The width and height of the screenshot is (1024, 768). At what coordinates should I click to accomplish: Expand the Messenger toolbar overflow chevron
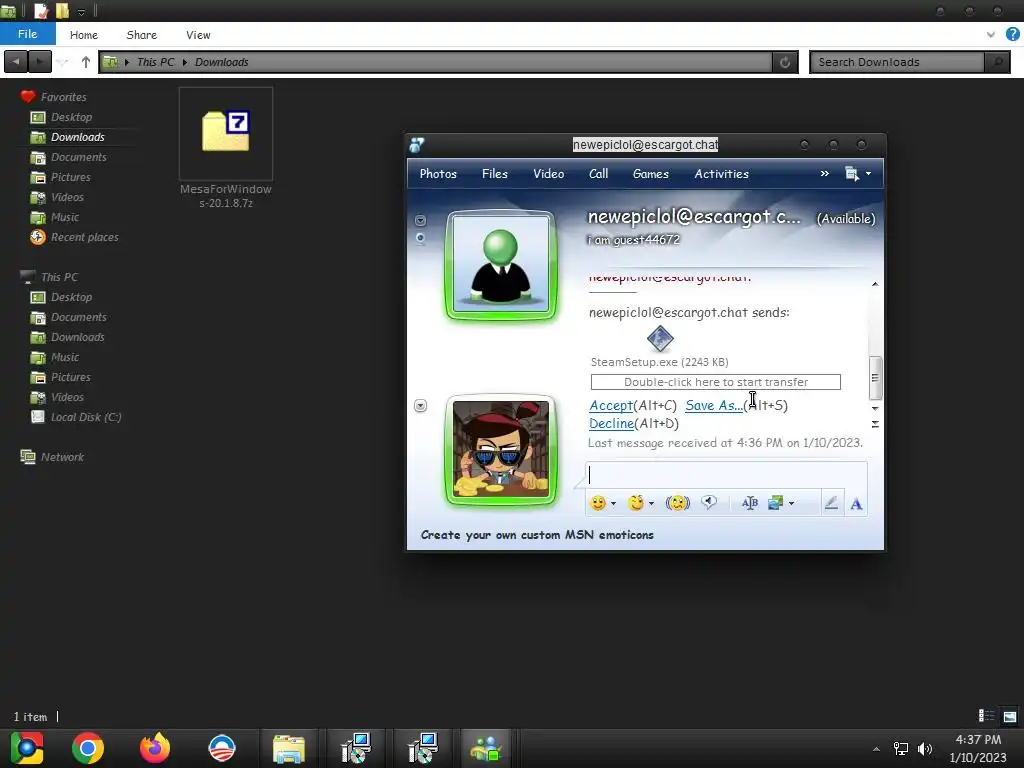tap(825, 174)
